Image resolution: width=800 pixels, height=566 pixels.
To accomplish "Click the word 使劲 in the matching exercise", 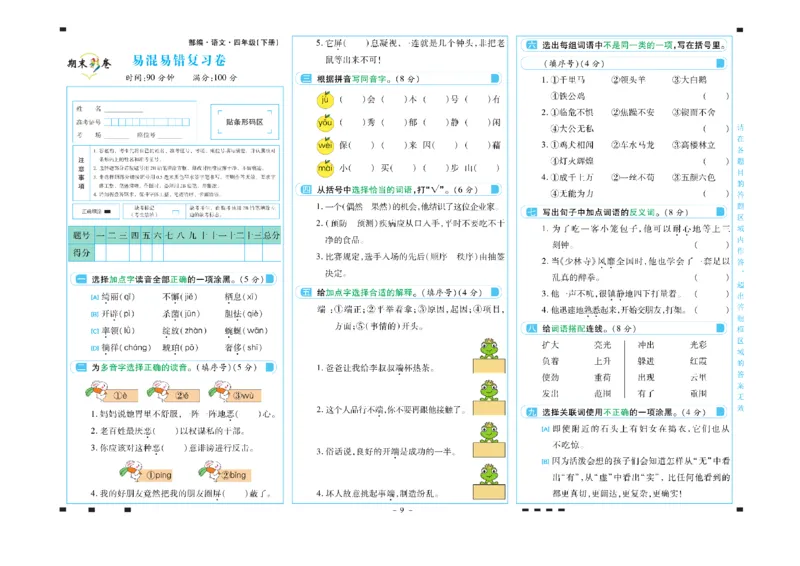I will 550,377.
